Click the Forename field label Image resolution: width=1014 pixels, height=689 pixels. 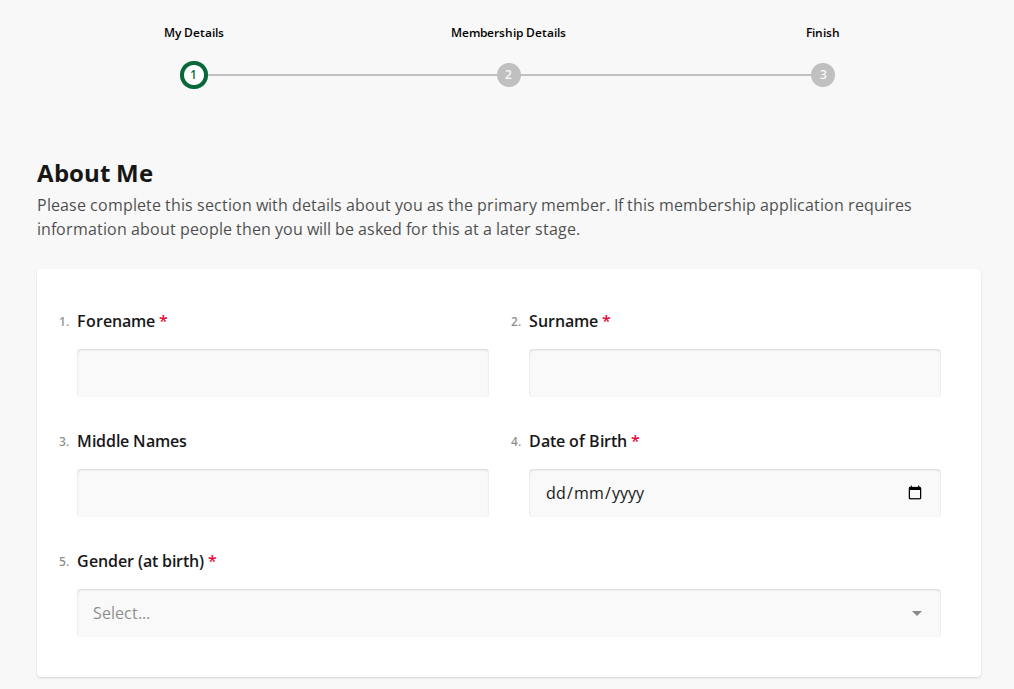pos(116,321)
